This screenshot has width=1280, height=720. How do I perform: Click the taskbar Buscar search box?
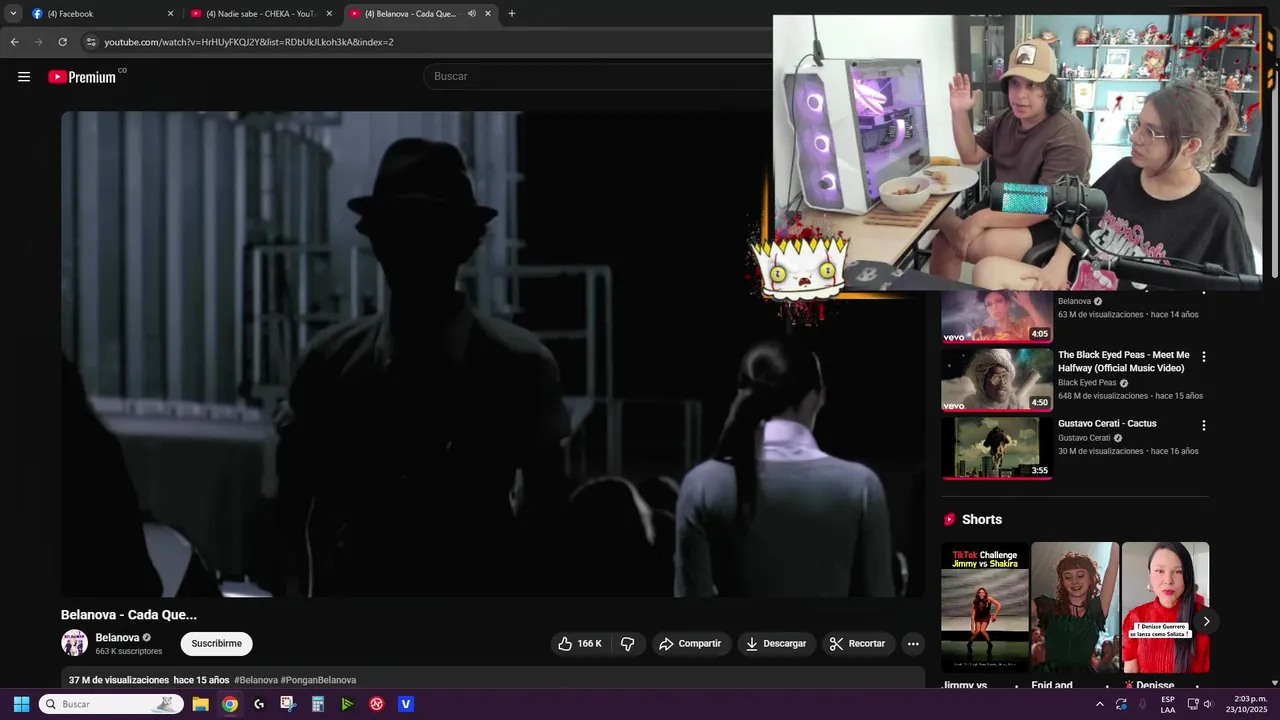click(111, 704)
